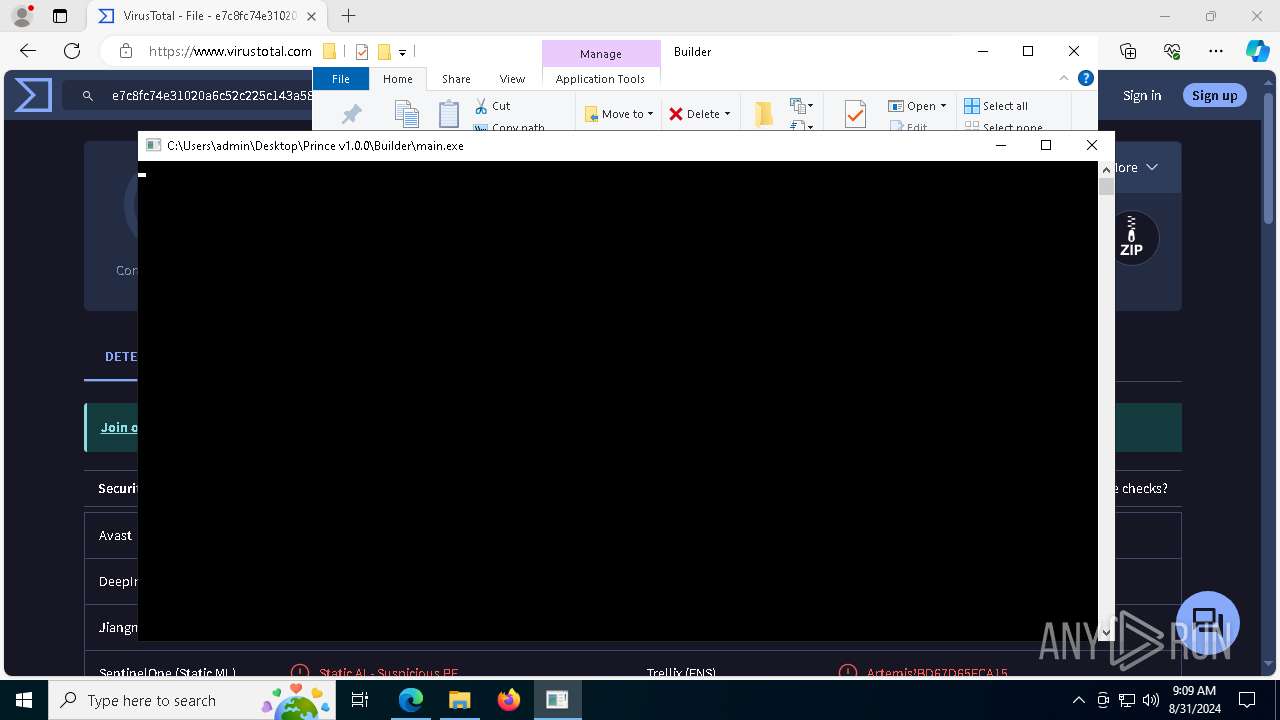
Task: Open volume control in tray
Action: point(1150,700)
